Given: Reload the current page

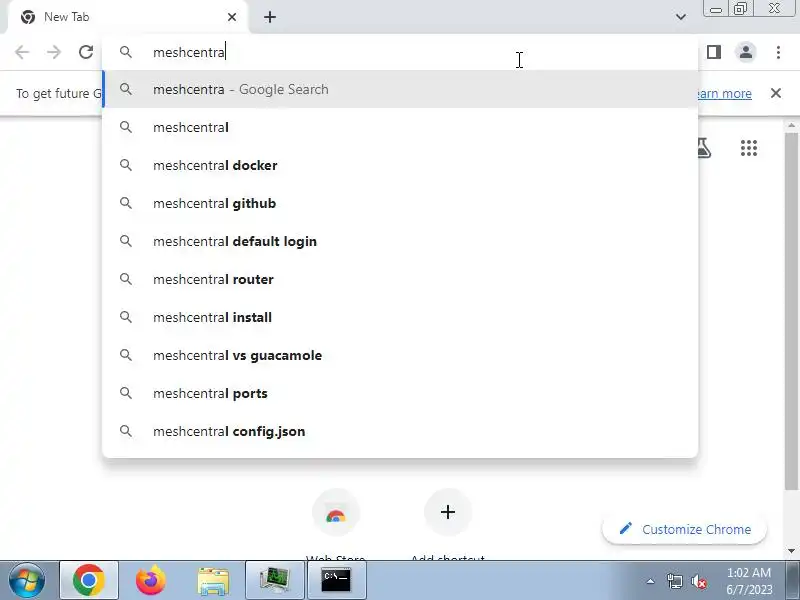Looking at the screenshot, I should coord(86,52).
